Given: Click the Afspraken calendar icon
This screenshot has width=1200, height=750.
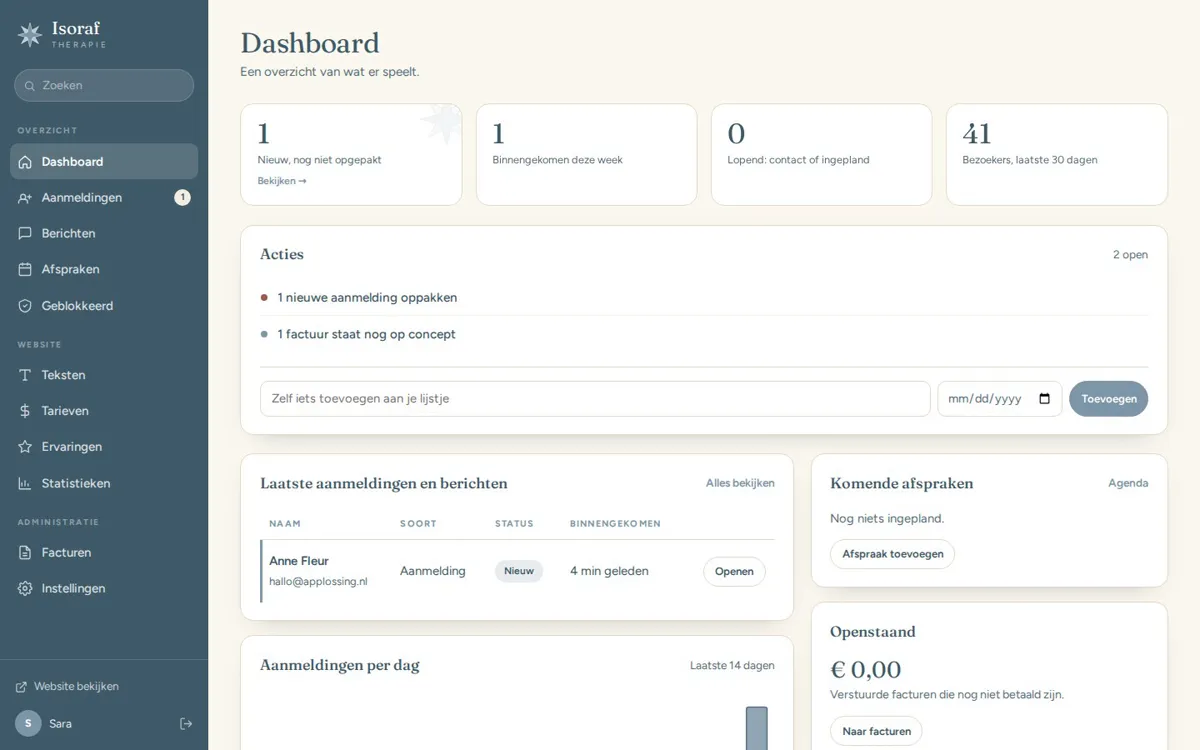Looking at the screenshot, I should (25, 270).
